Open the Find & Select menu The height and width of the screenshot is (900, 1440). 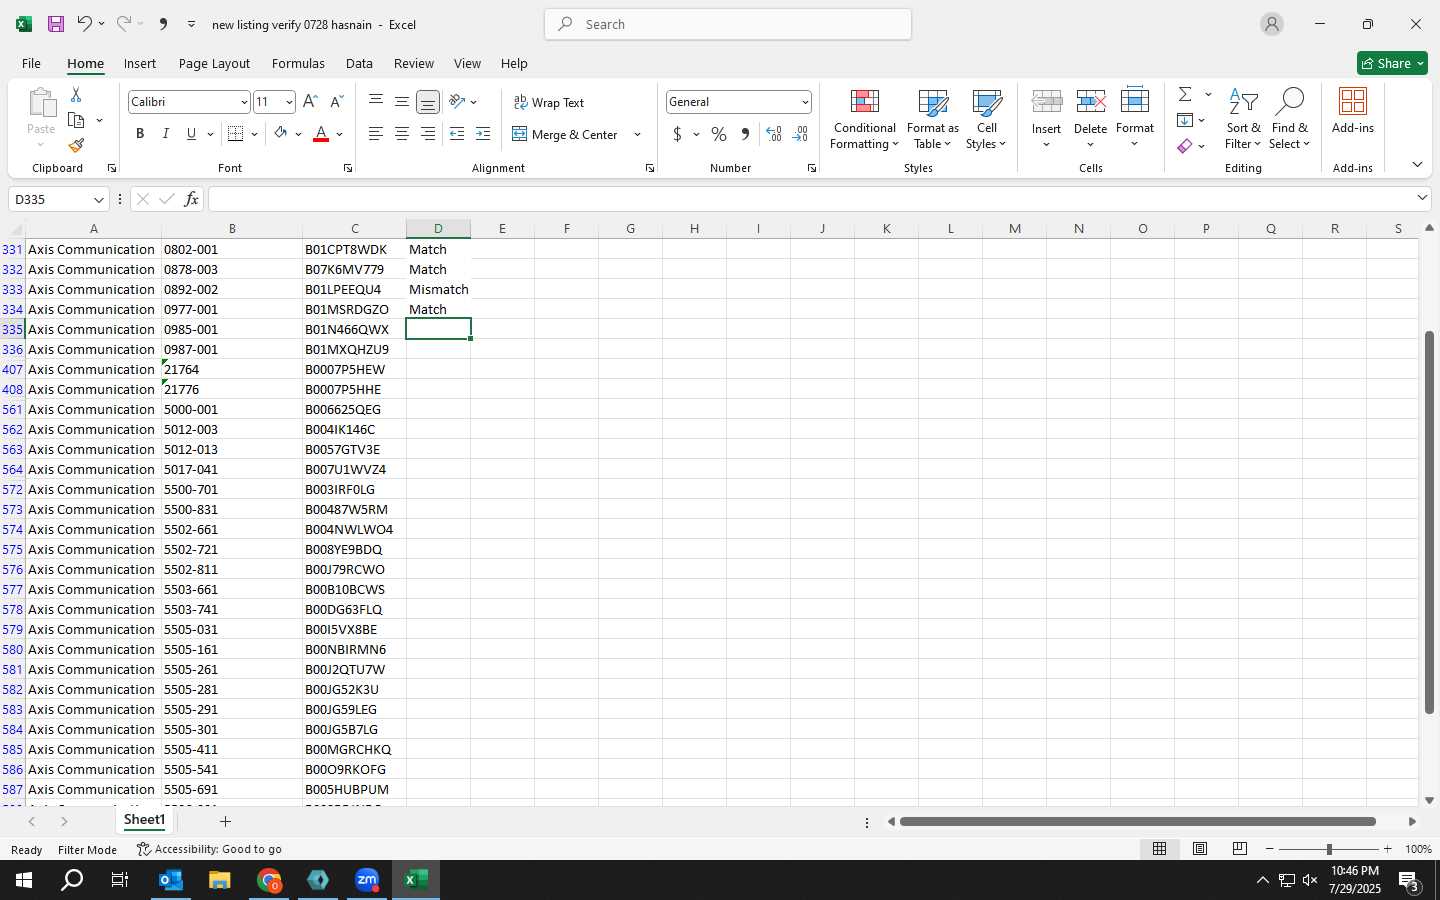pos(1289,119)
